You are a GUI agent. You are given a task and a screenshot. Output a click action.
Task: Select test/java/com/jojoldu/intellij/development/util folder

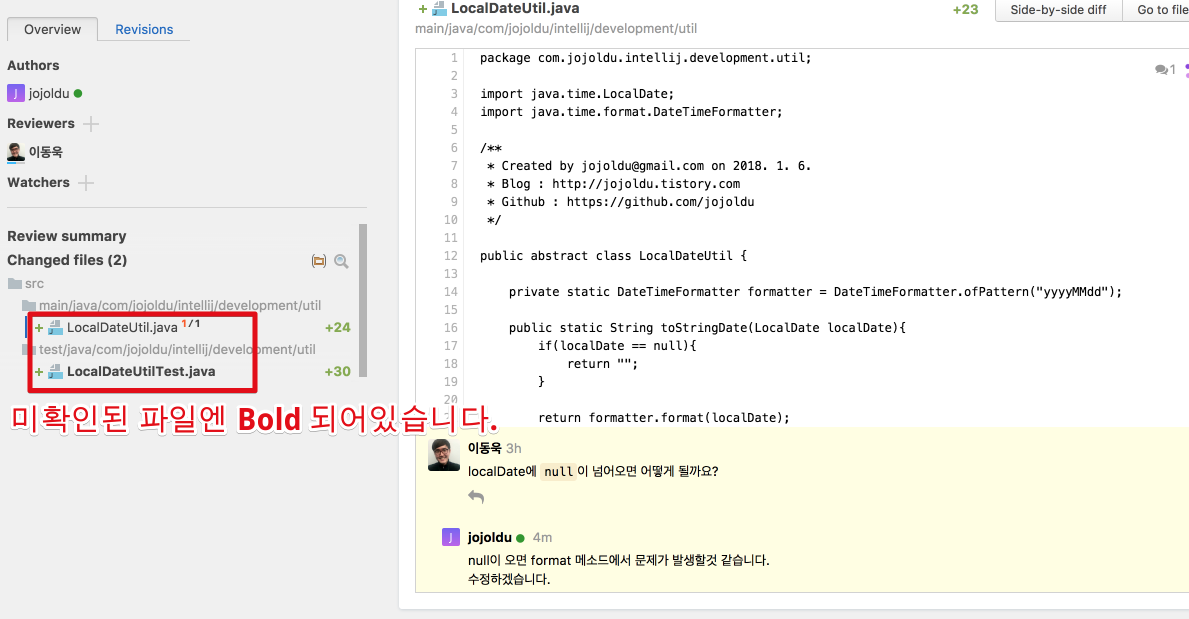click(177, 350)
